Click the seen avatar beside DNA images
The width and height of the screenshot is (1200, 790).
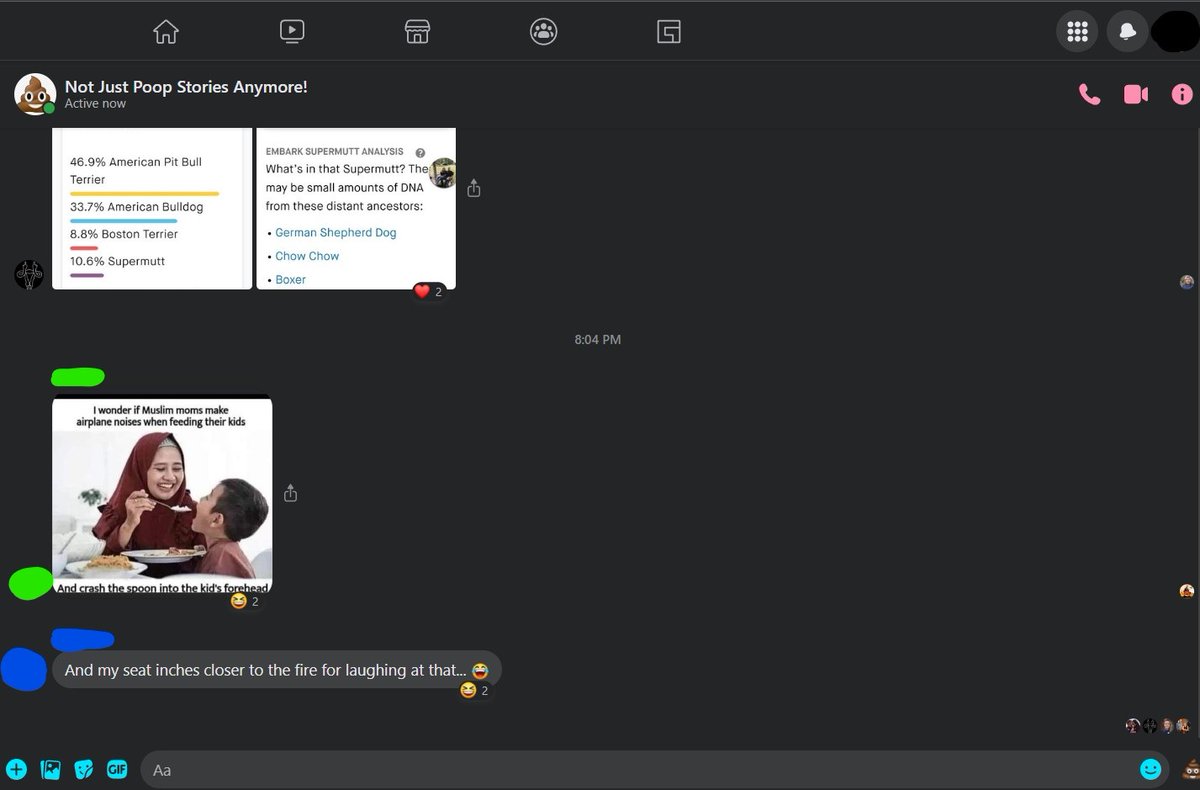click(x=1187, y=282)
